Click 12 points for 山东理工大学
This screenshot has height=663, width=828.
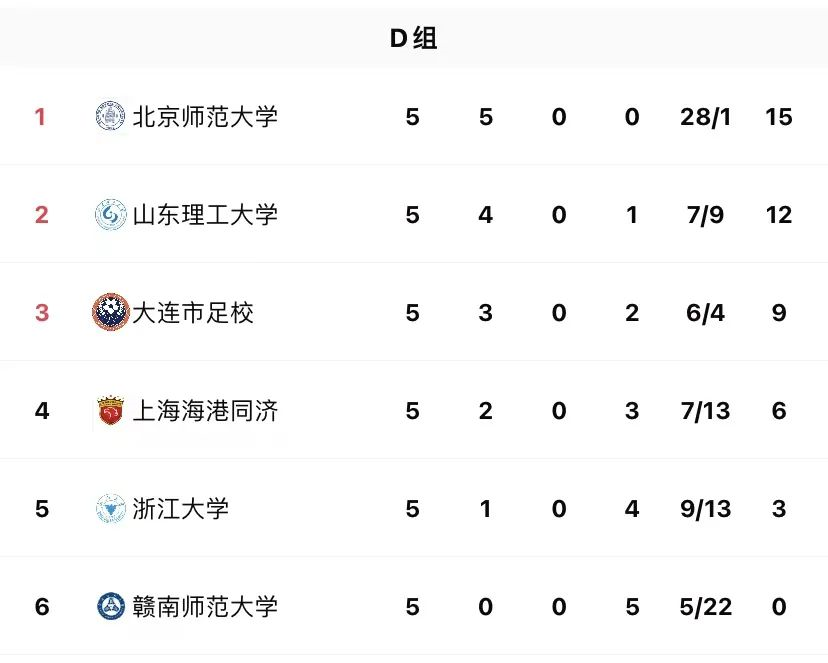[779, 215]
